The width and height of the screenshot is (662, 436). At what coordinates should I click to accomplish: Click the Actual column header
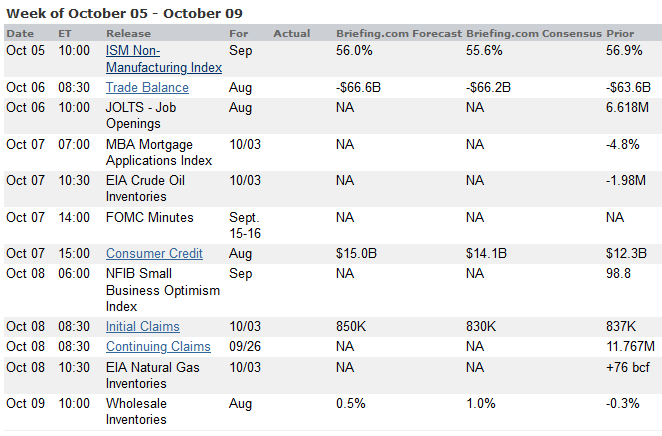[x=291, y=33]
